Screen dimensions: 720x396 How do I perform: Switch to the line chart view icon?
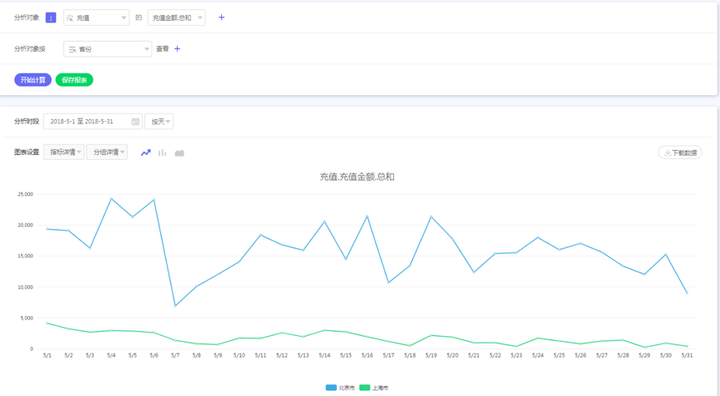[146, 153]
